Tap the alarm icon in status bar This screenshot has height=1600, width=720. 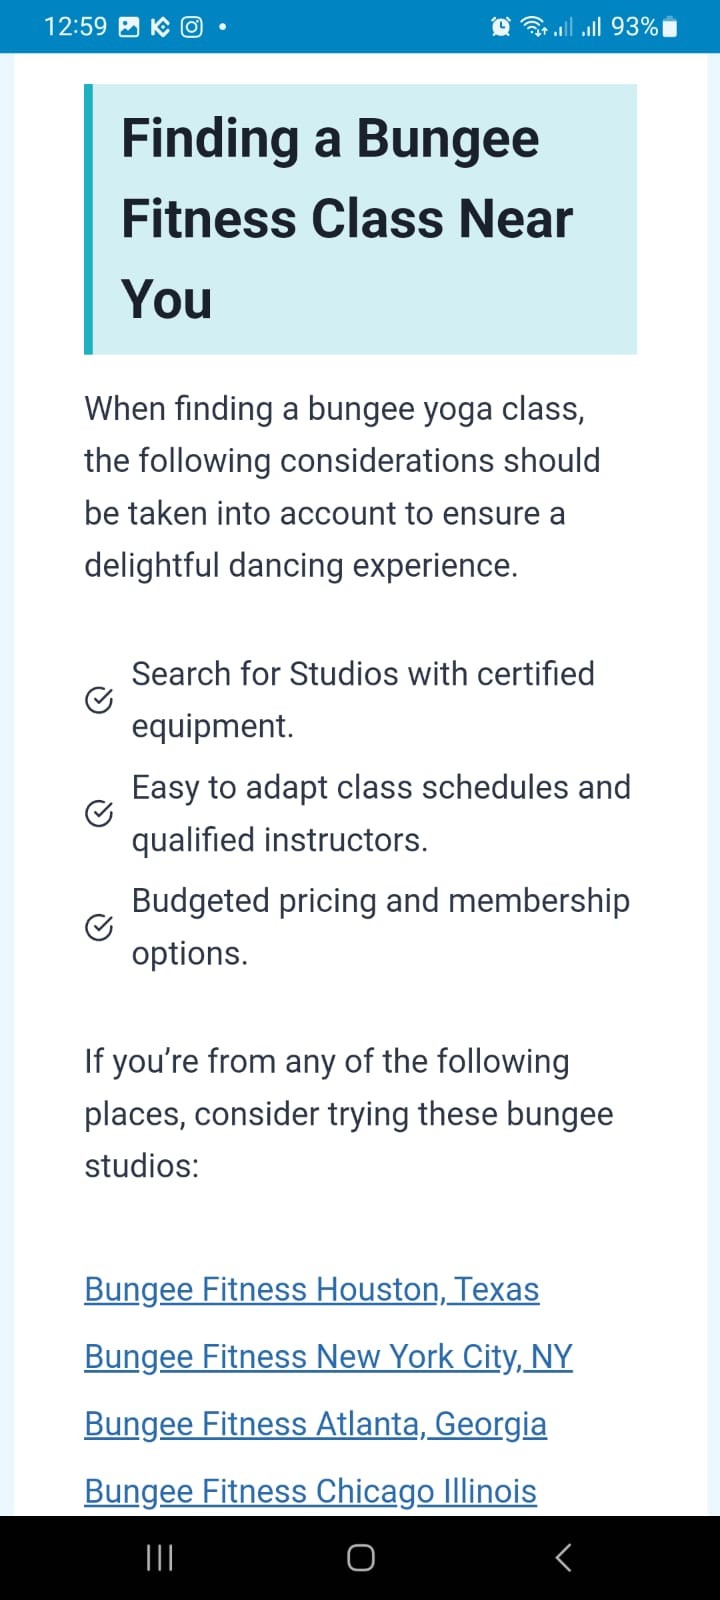501,27
